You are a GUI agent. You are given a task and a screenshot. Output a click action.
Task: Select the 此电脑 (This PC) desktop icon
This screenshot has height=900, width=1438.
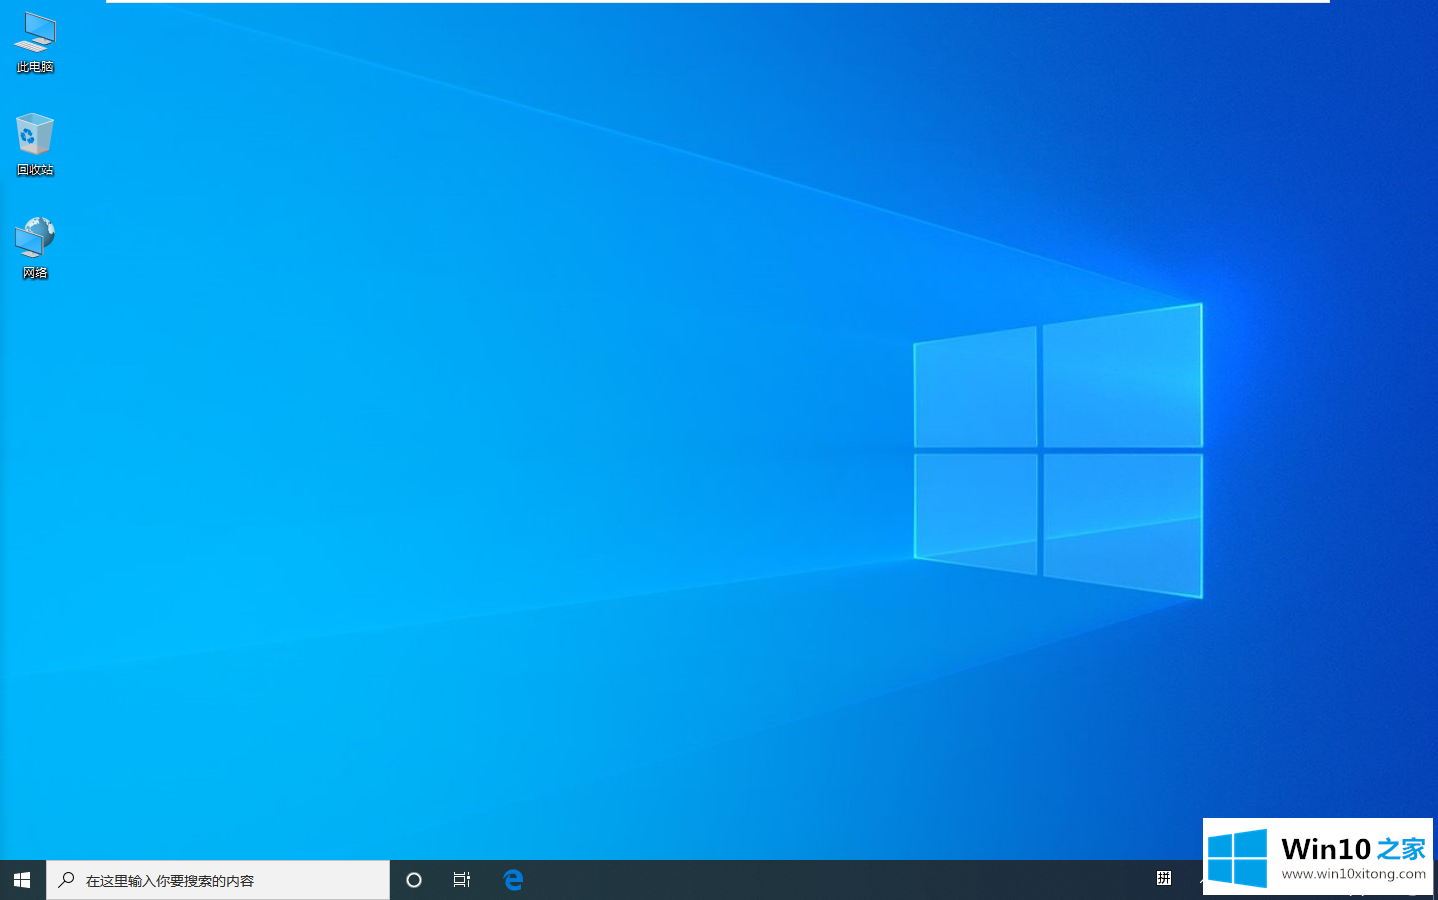(x=35, y=33)
